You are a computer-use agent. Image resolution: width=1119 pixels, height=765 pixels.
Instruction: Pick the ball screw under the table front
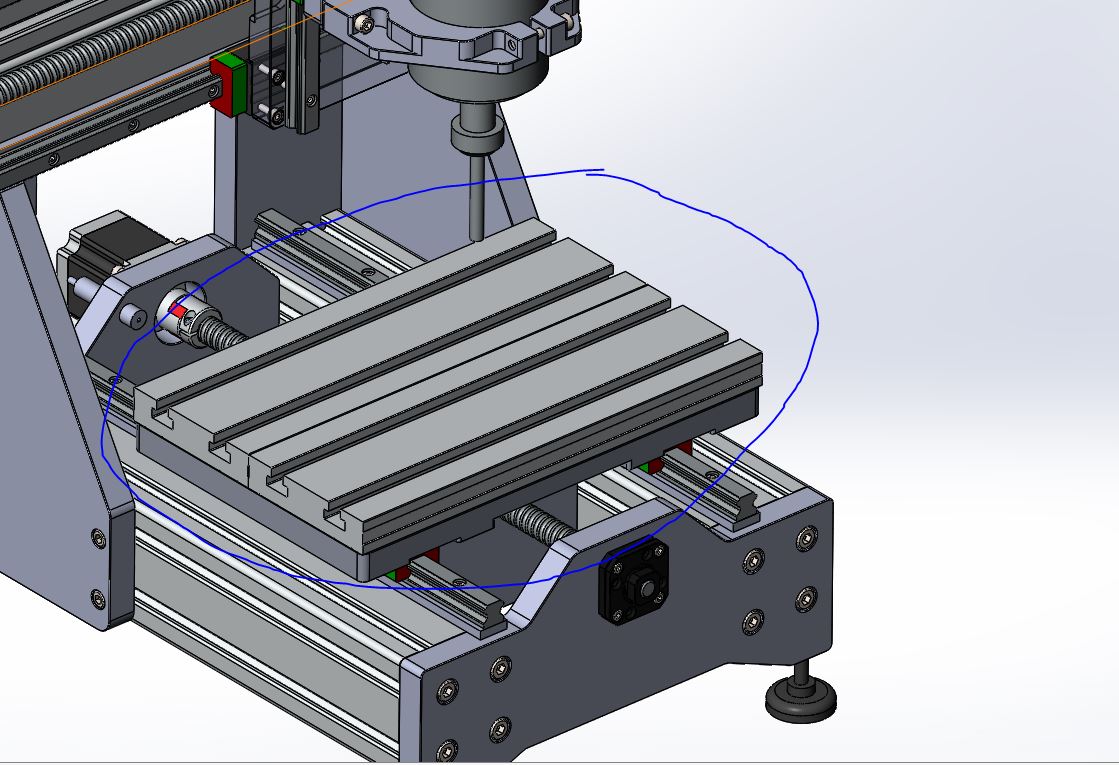click(x=537, y=524)
